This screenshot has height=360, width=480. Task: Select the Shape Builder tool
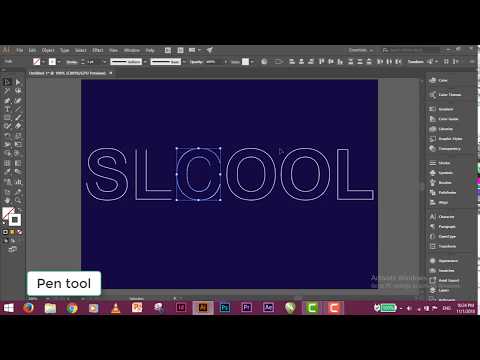point(7,153)
